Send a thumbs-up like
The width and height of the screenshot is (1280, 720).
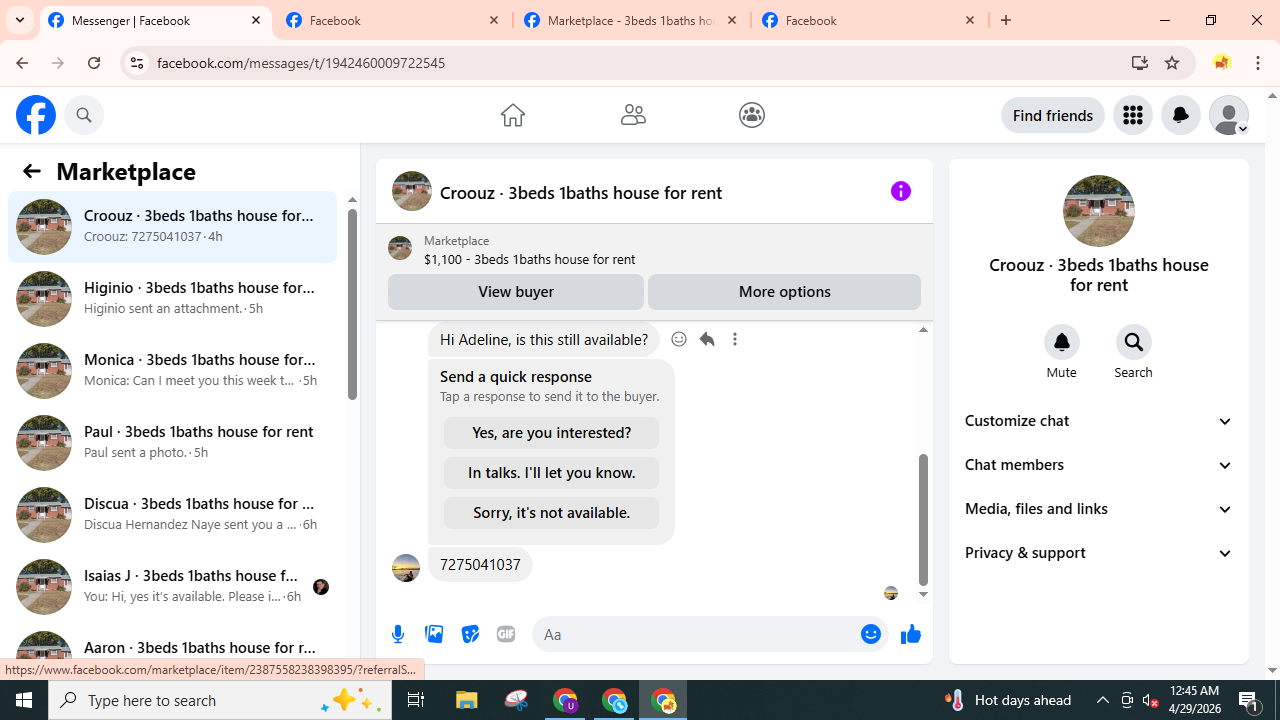coord(910,634)
